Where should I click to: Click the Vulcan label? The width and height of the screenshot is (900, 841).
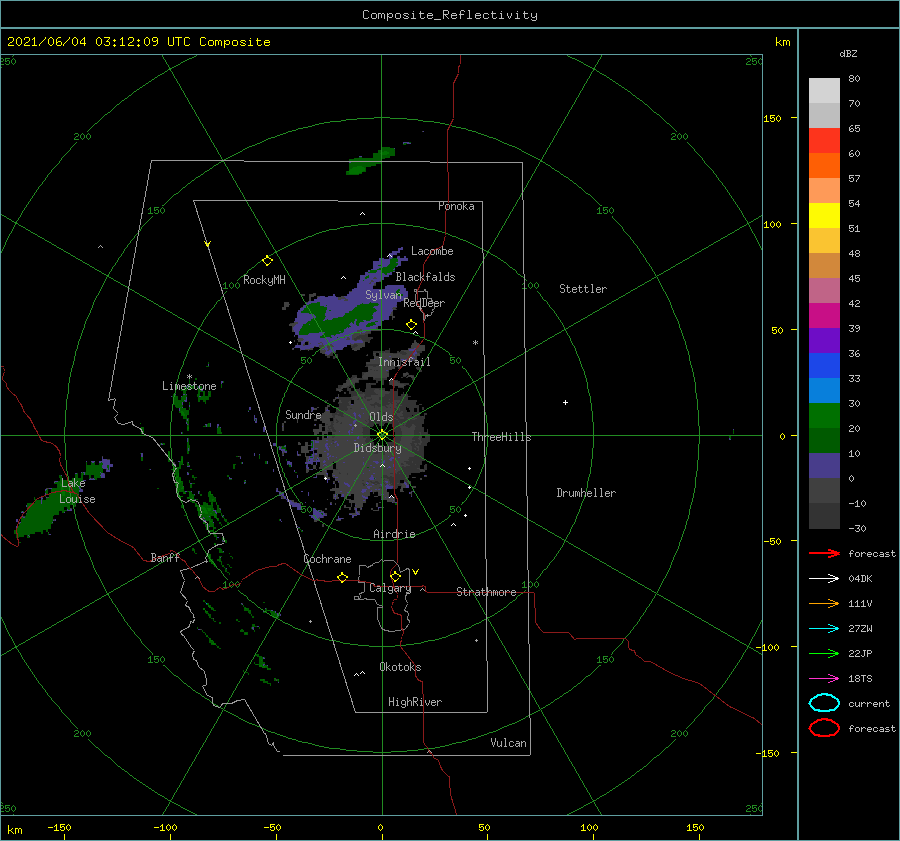pyautogui.click(x=509, y=743)
